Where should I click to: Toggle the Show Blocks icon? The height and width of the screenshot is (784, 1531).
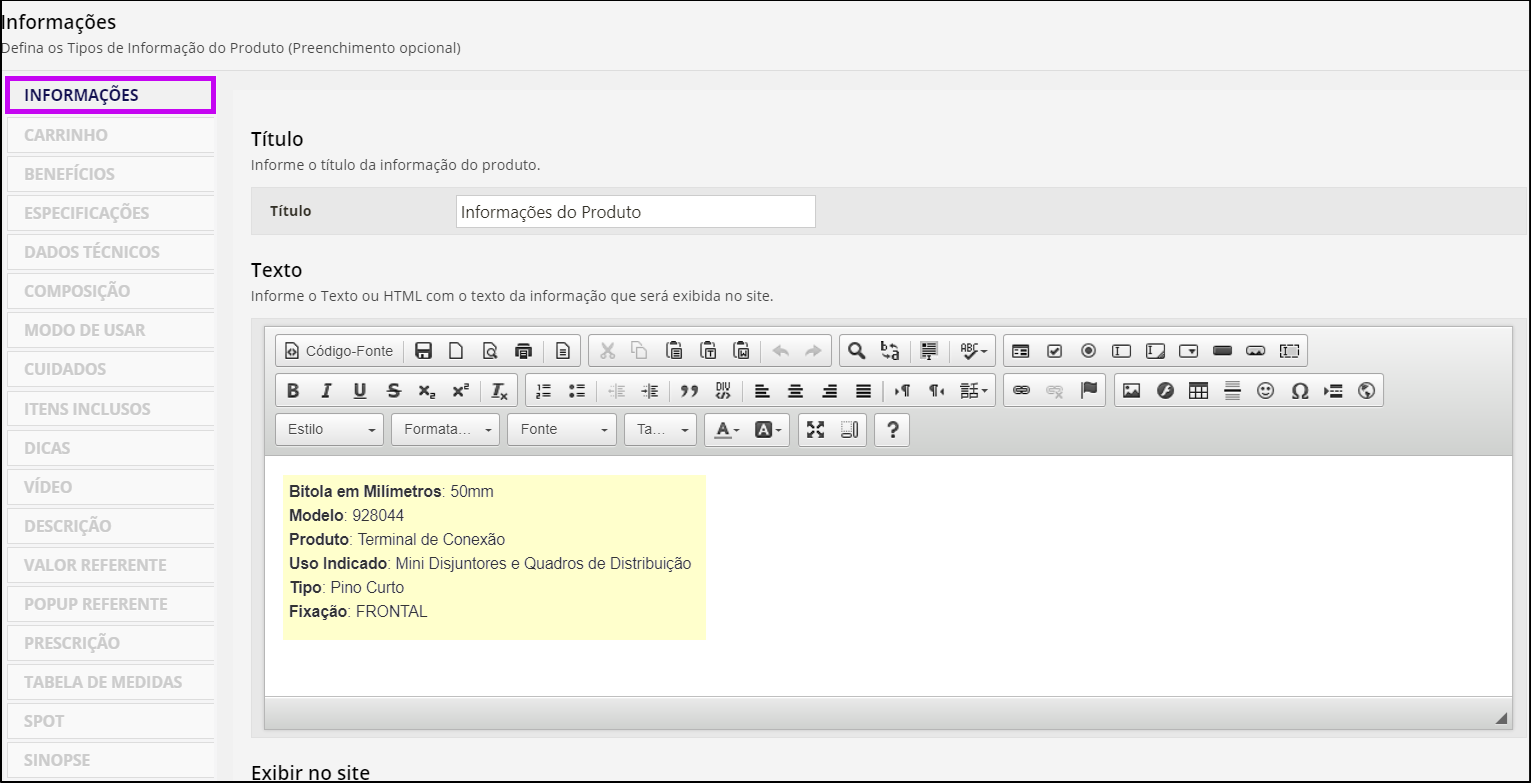point(850,430)
